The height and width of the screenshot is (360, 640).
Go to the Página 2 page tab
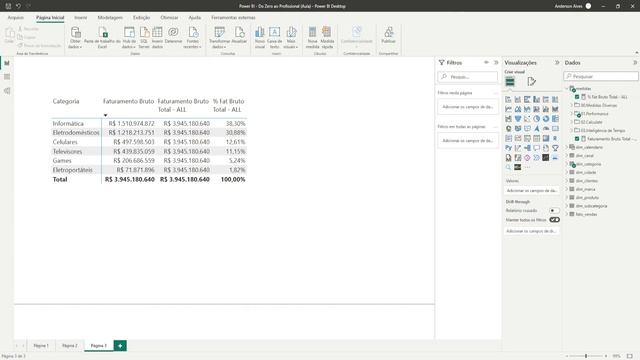pos(70,346)
